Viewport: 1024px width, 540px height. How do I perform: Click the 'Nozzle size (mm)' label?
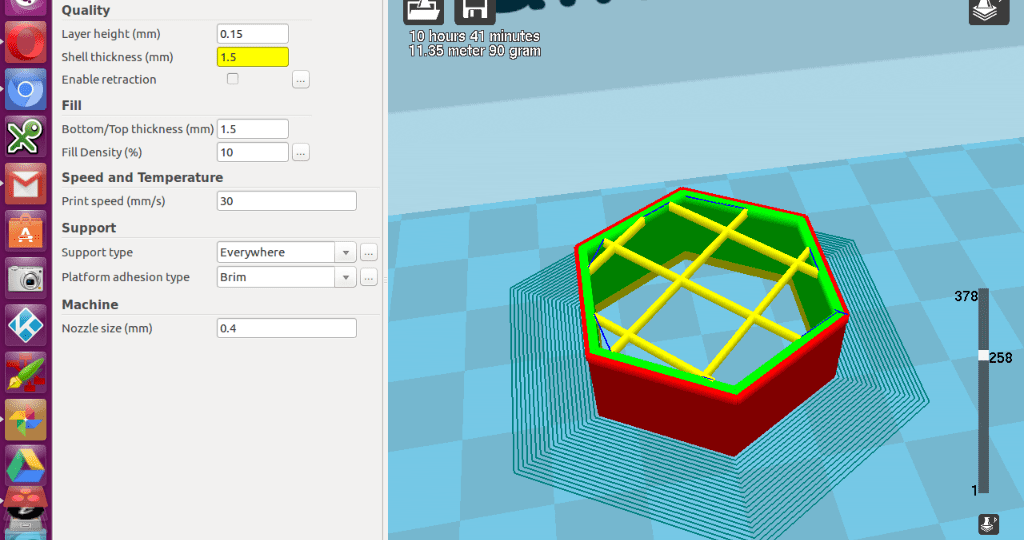pos(107,328)
